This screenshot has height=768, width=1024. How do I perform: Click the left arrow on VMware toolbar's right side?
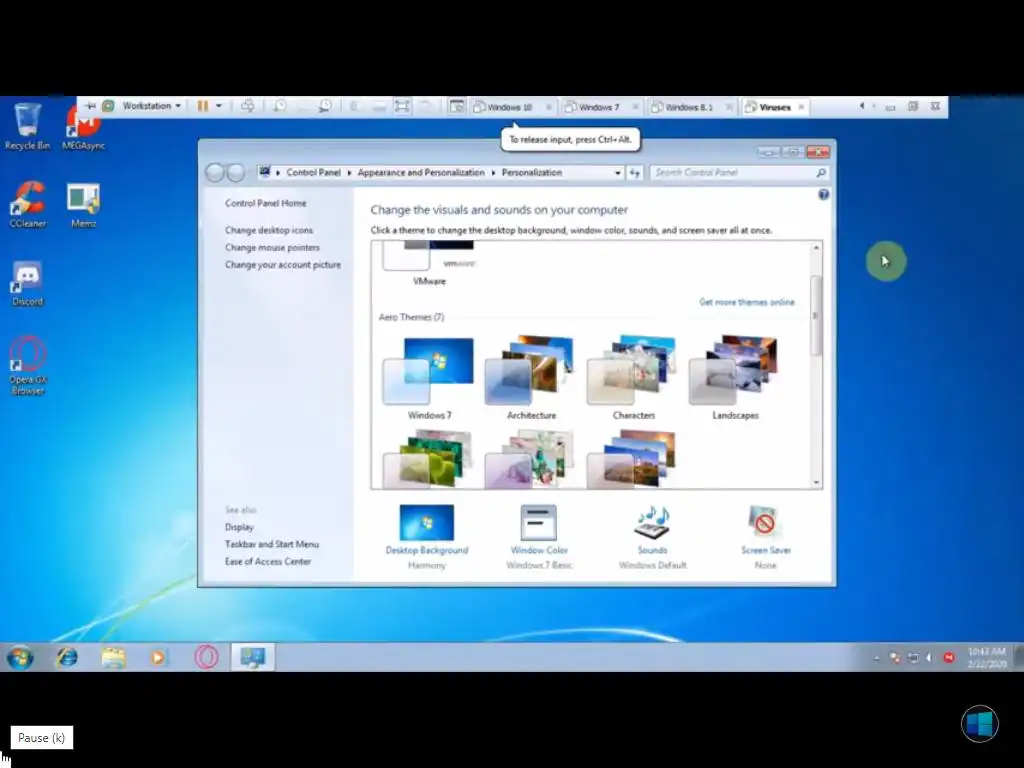pyautogui.click(x=862, y=106)
